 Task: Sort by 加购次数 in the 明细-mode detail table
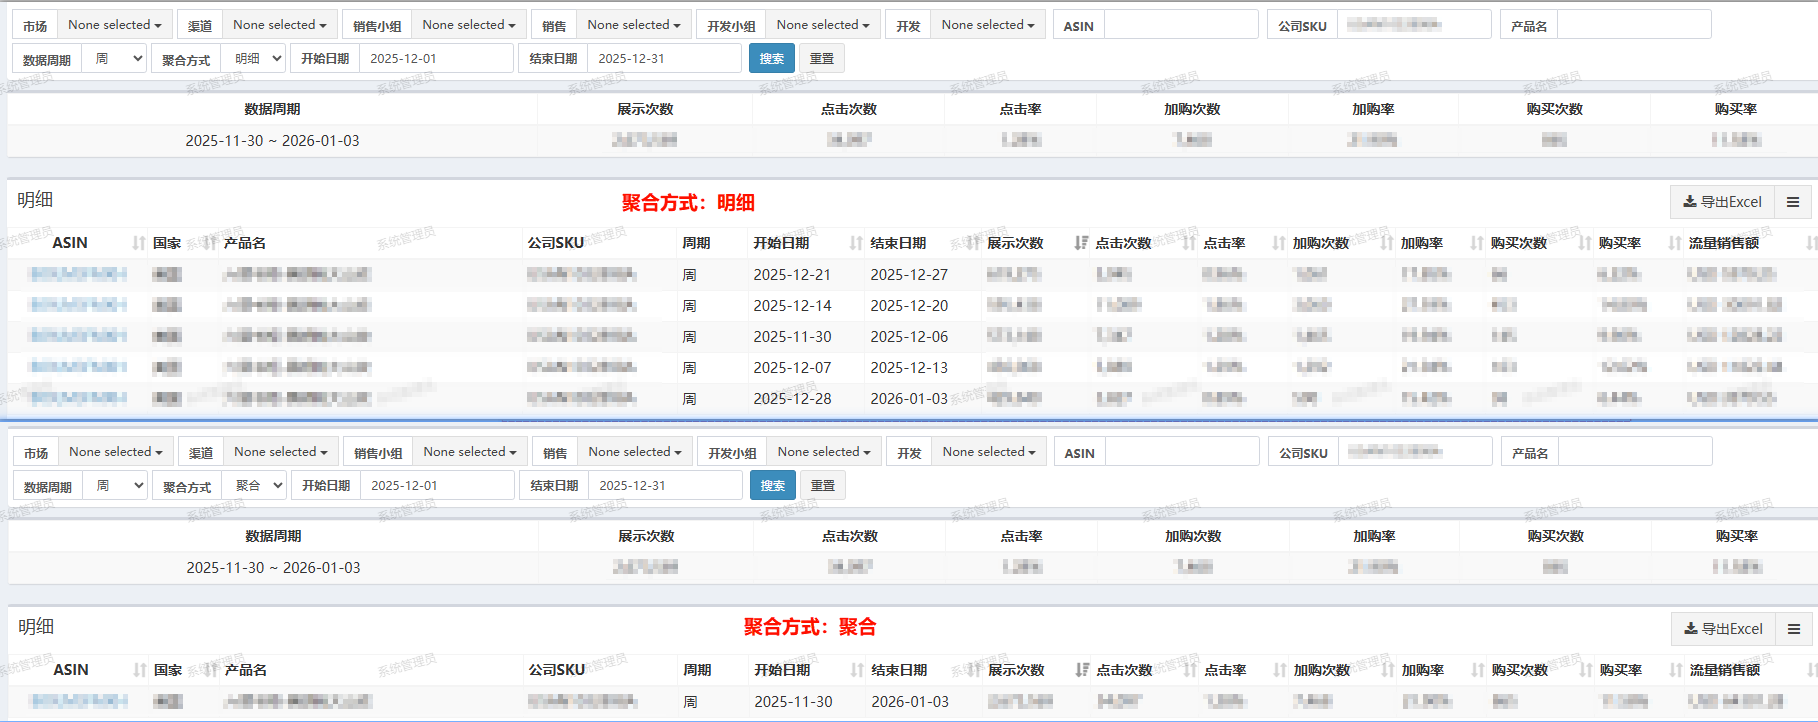pos(1387,243)
